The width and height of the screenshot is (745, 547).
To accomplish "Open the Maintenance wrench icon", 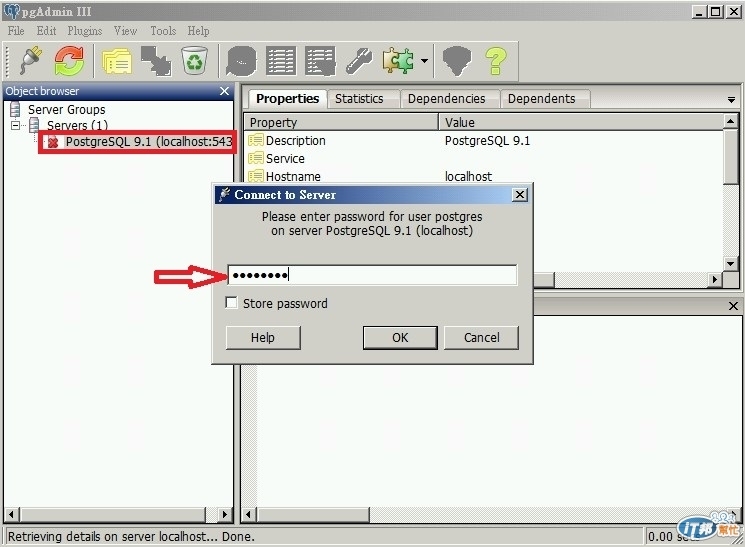I will (359, 60).
